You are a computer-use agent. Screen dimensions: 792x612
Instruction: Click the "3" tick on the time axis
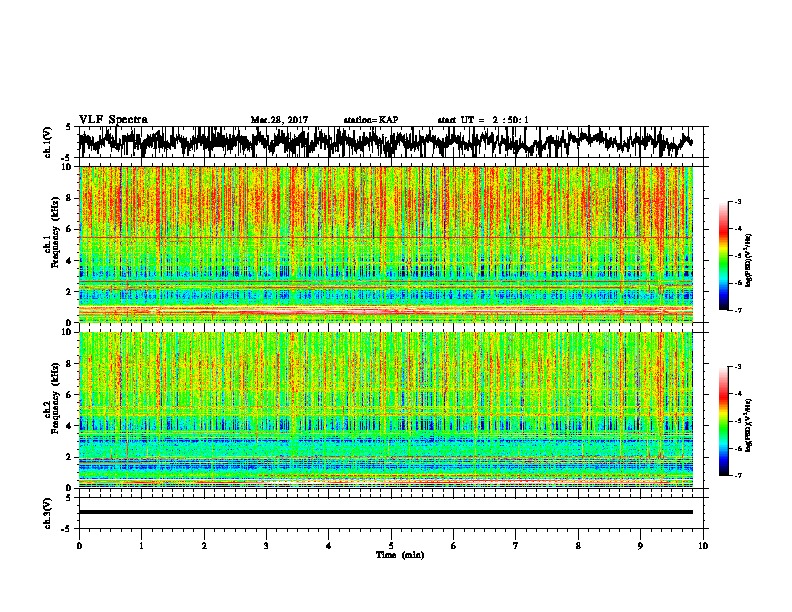[266, 545]
